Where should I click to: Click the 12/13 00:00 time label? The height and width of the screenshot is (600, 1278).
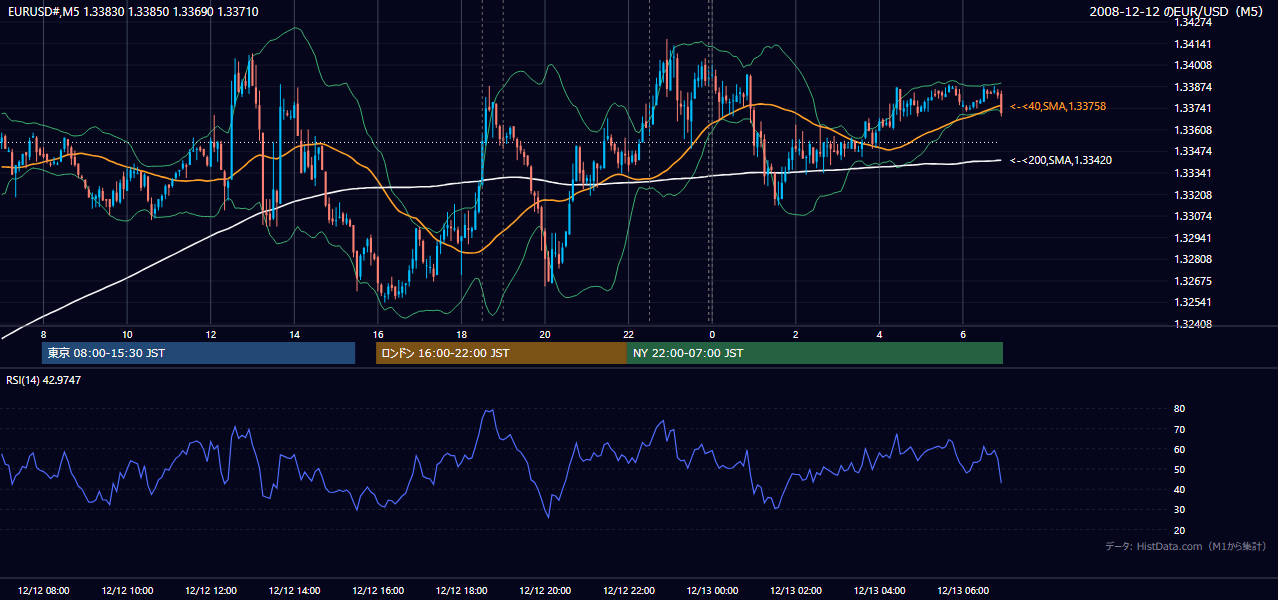click(712, 591)
